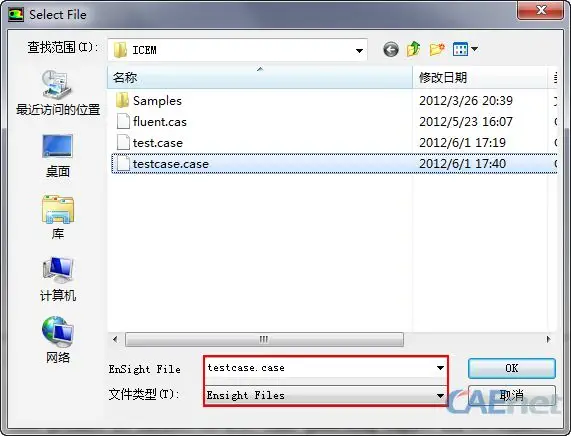Sort by the 名称 column header

click(x=260, y=77)
